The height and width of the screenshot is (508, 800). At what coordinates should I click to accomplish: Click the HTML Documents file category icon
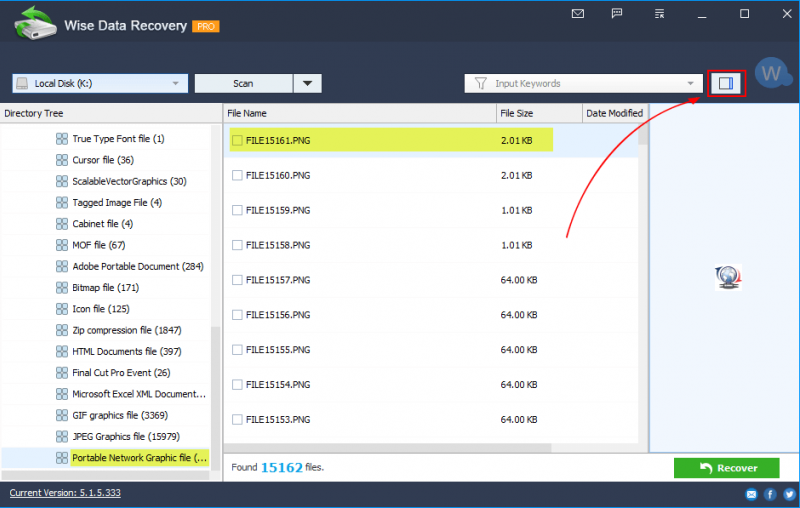tap(62, 351)
